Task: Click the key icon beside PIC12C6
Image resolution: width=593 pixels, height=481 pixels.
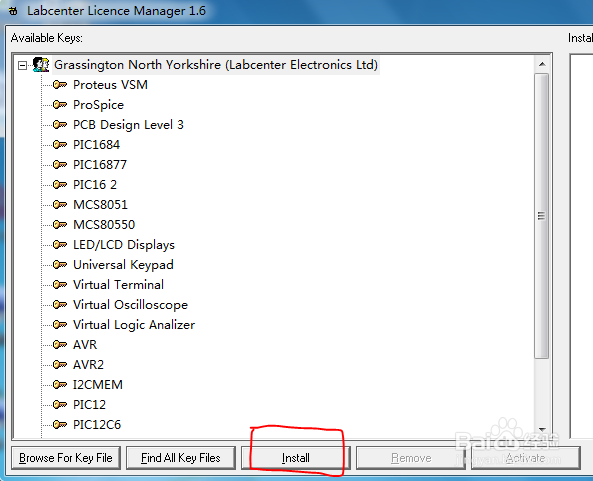Action: click(x=60, y=425)
